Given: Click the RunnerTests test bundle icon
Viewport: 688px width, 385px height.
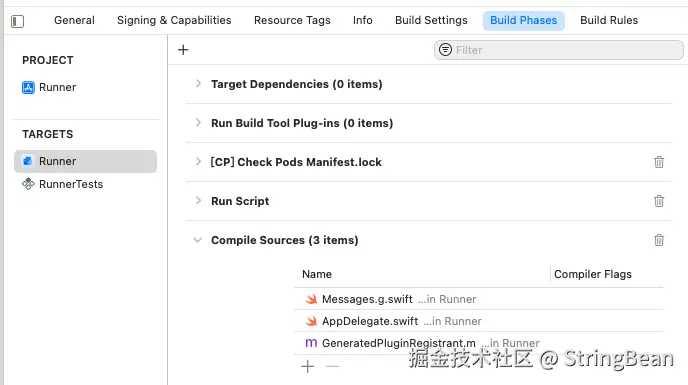Looking at the screenshot, I should click(28, 184).
